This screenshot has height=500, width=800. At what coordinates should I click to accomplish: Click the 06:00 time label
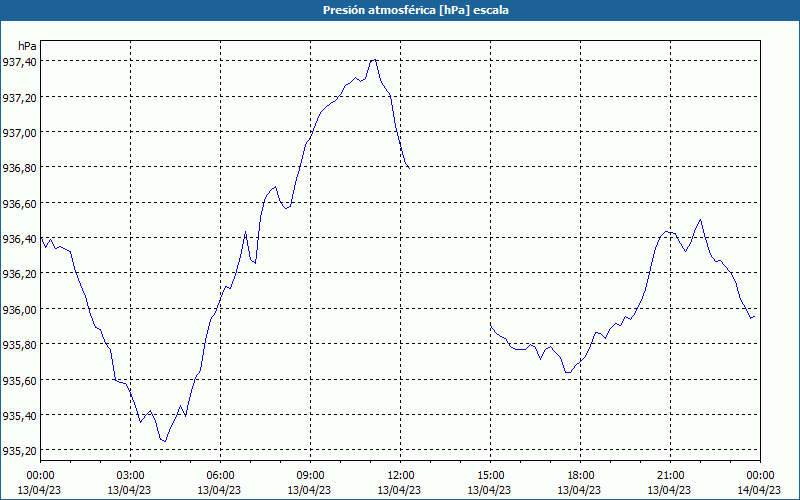pos(220,476)
